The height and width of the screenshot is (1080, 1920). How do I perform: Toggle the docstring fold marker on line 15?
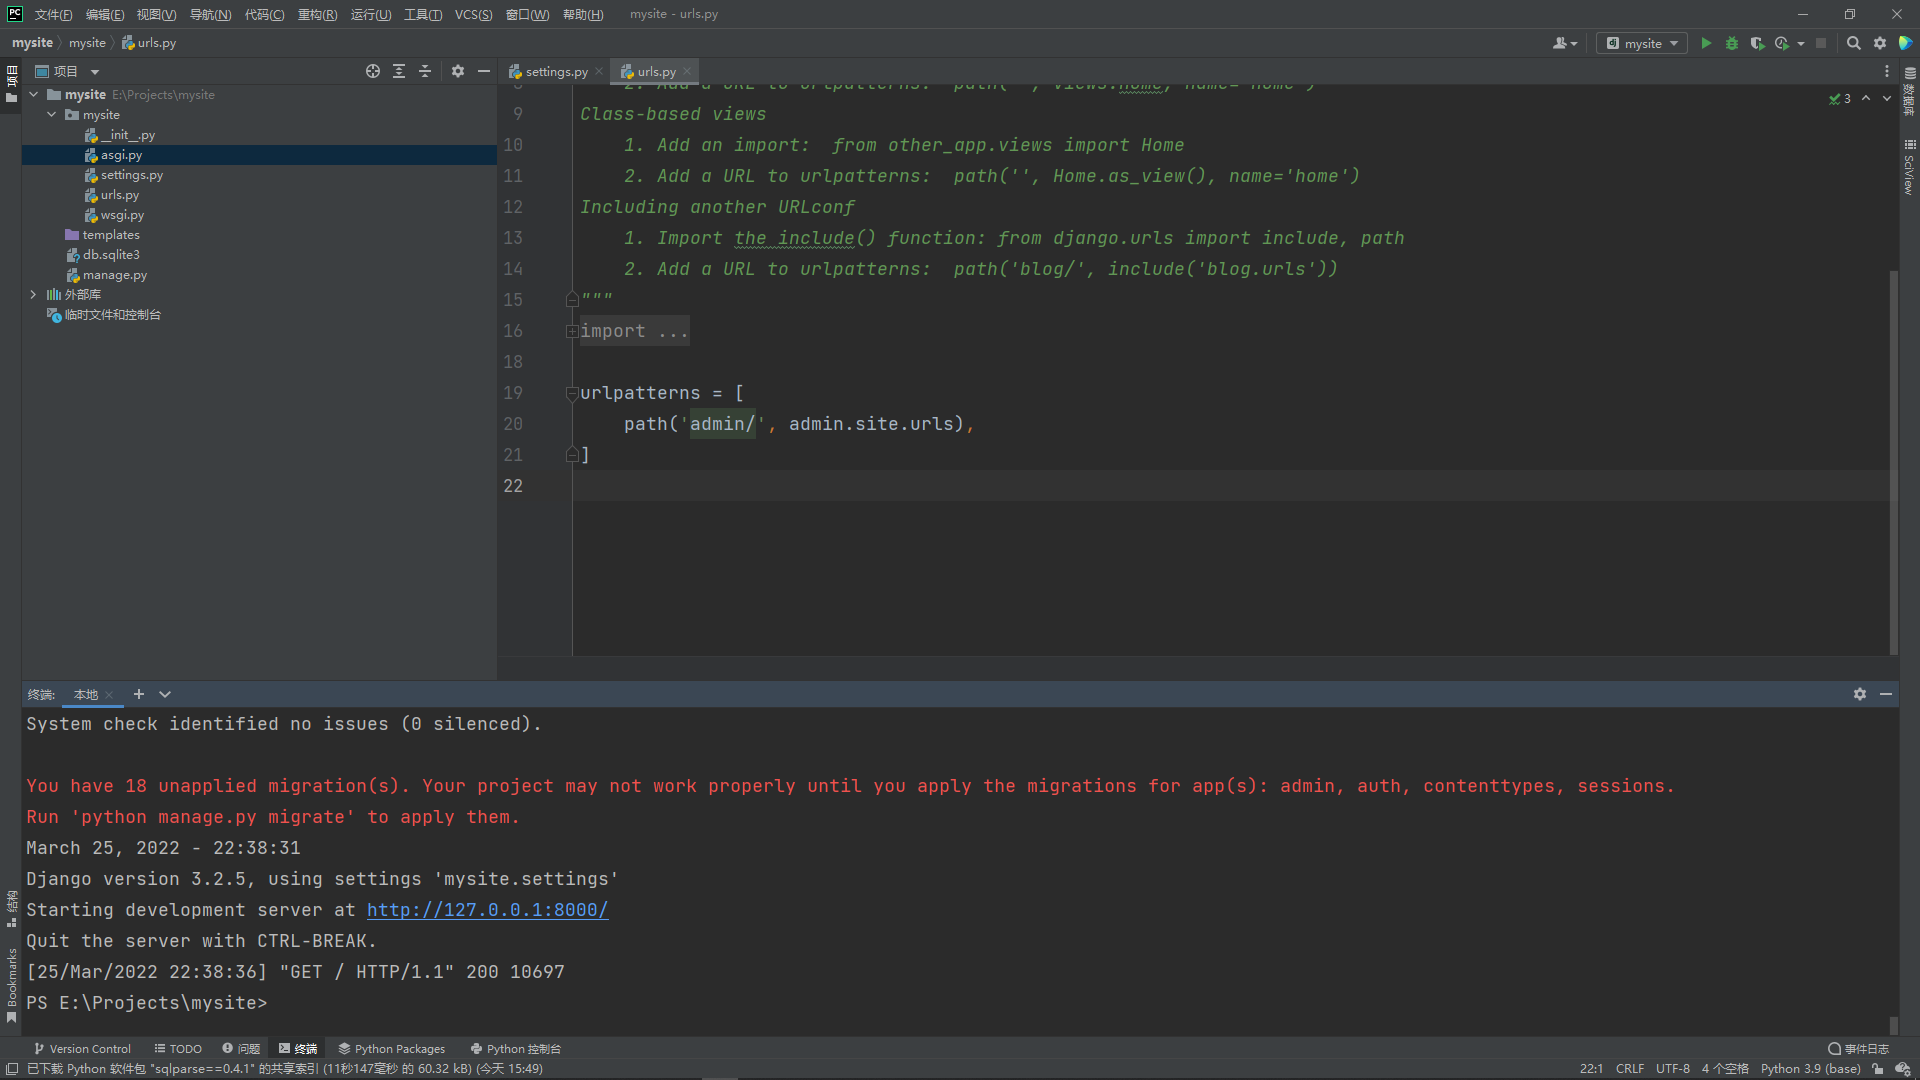[572, 299]
